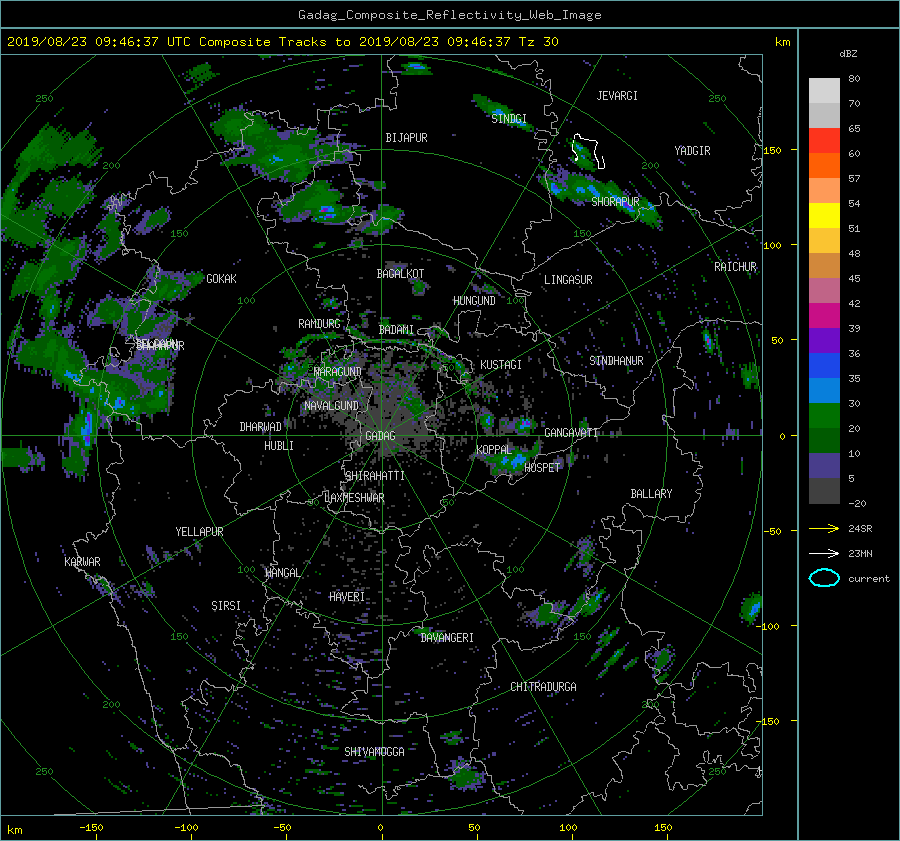Select the 39 dBZ magenta color swatch
This screenshot has width=900, height=841.
pos(824,315)
